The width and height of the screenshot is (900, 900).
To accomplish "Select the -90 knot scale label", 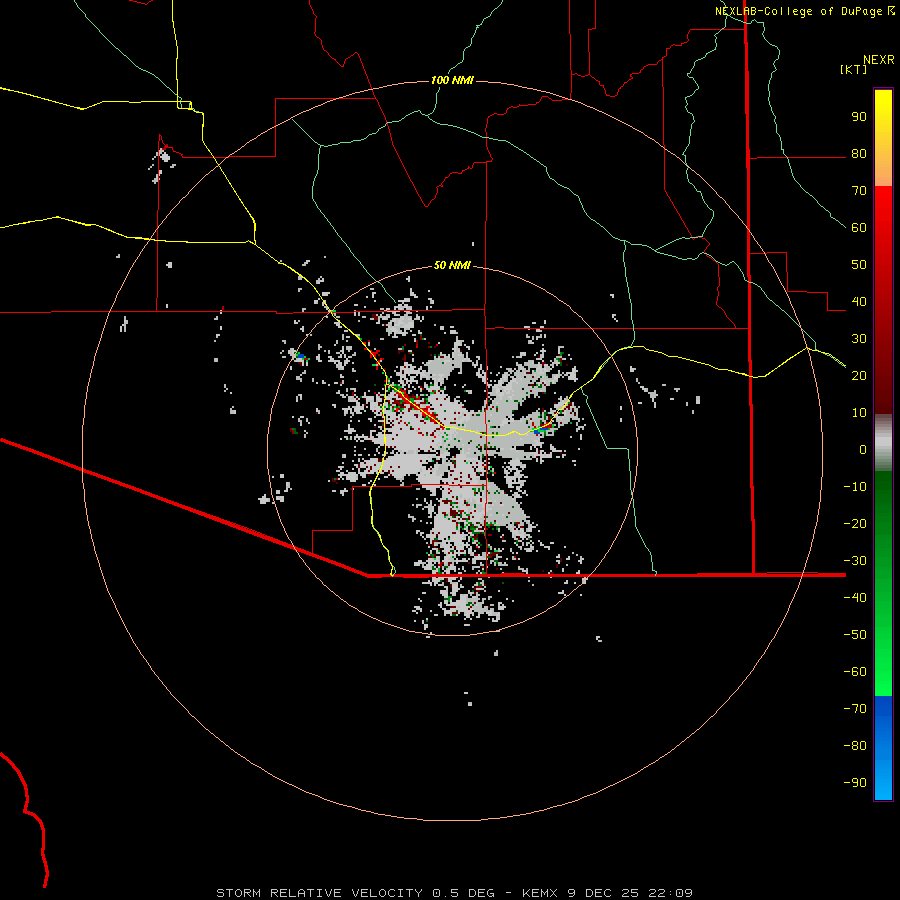I will tap(855, 783).
